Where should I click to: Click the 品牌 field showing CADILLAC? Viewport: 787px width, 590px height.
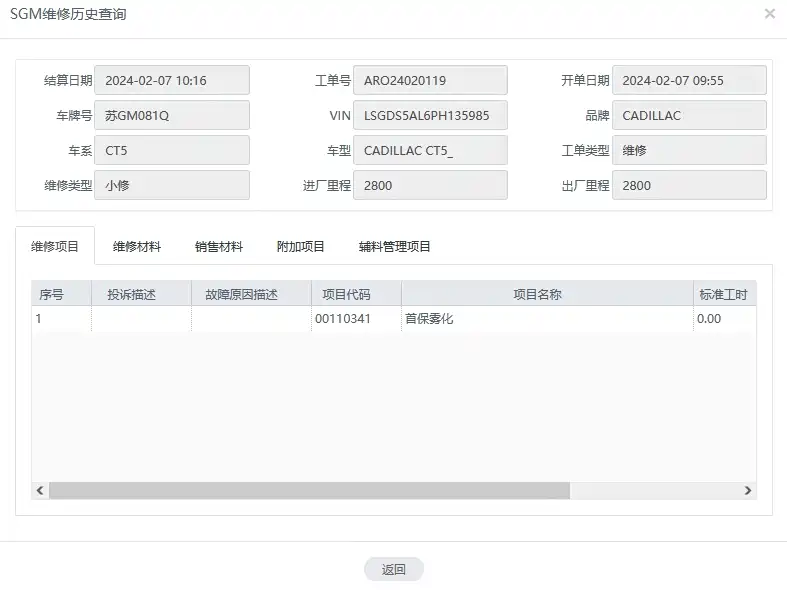click(689, 115)
